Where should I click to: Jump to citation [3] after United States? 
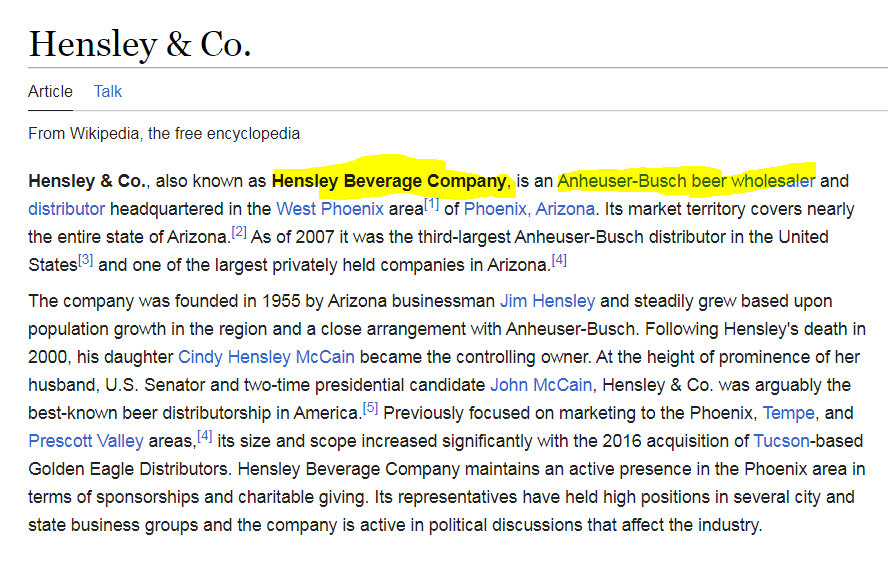point(86,260)
